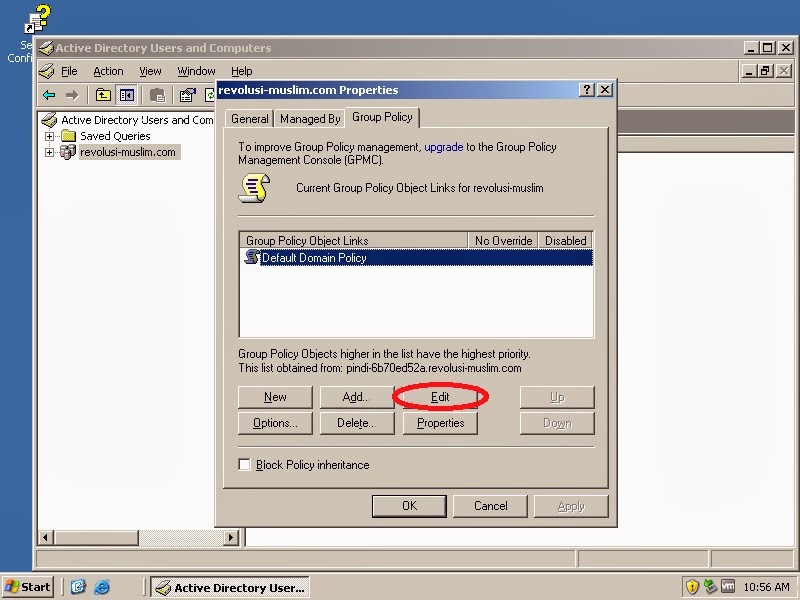Click the policy Properties button
The image size is (800, 600).
tap(440, 423)
